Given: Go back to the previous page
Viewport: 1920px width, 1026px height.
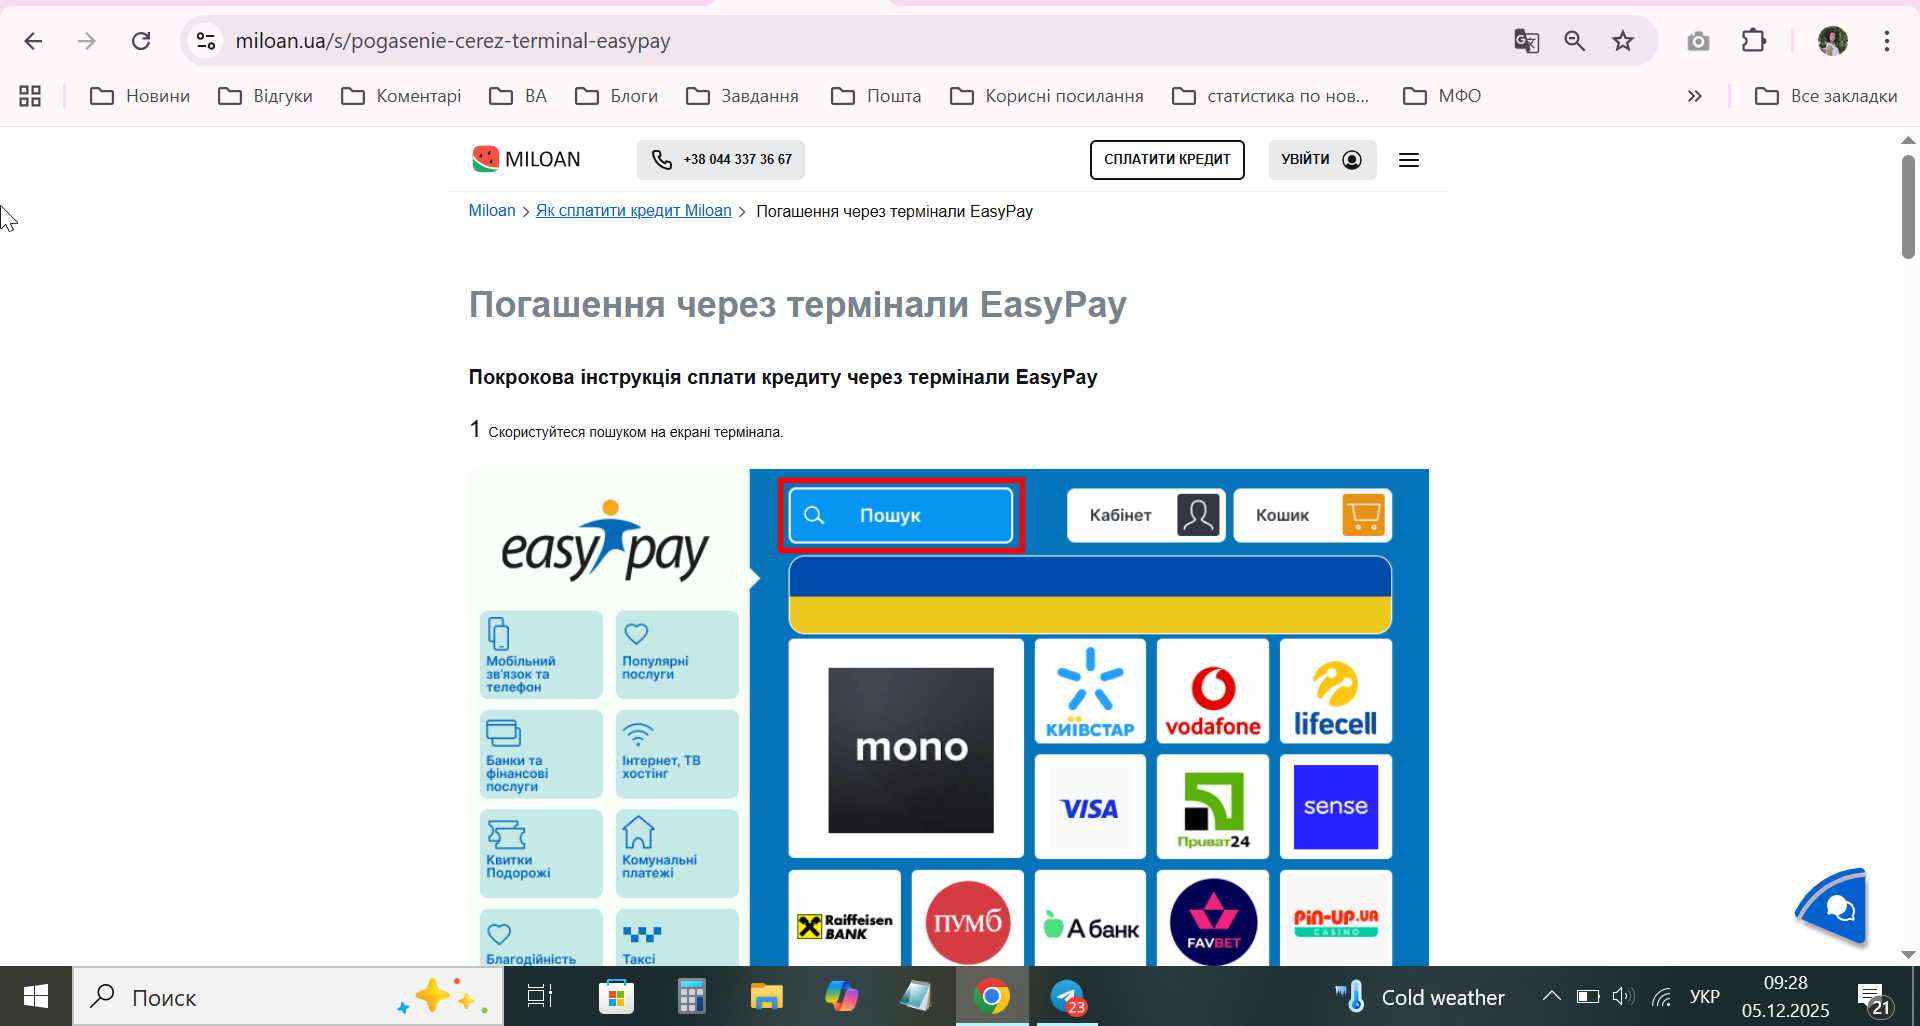Looking at the screenshot, I should (33, 41).
